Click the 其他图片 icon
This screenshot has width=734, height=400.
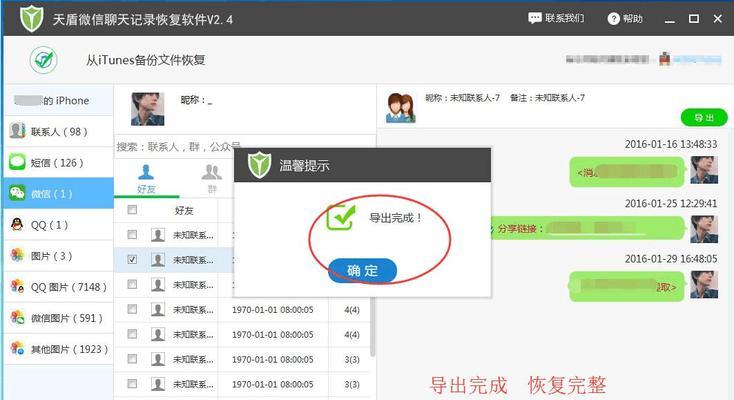pos(17,348)
